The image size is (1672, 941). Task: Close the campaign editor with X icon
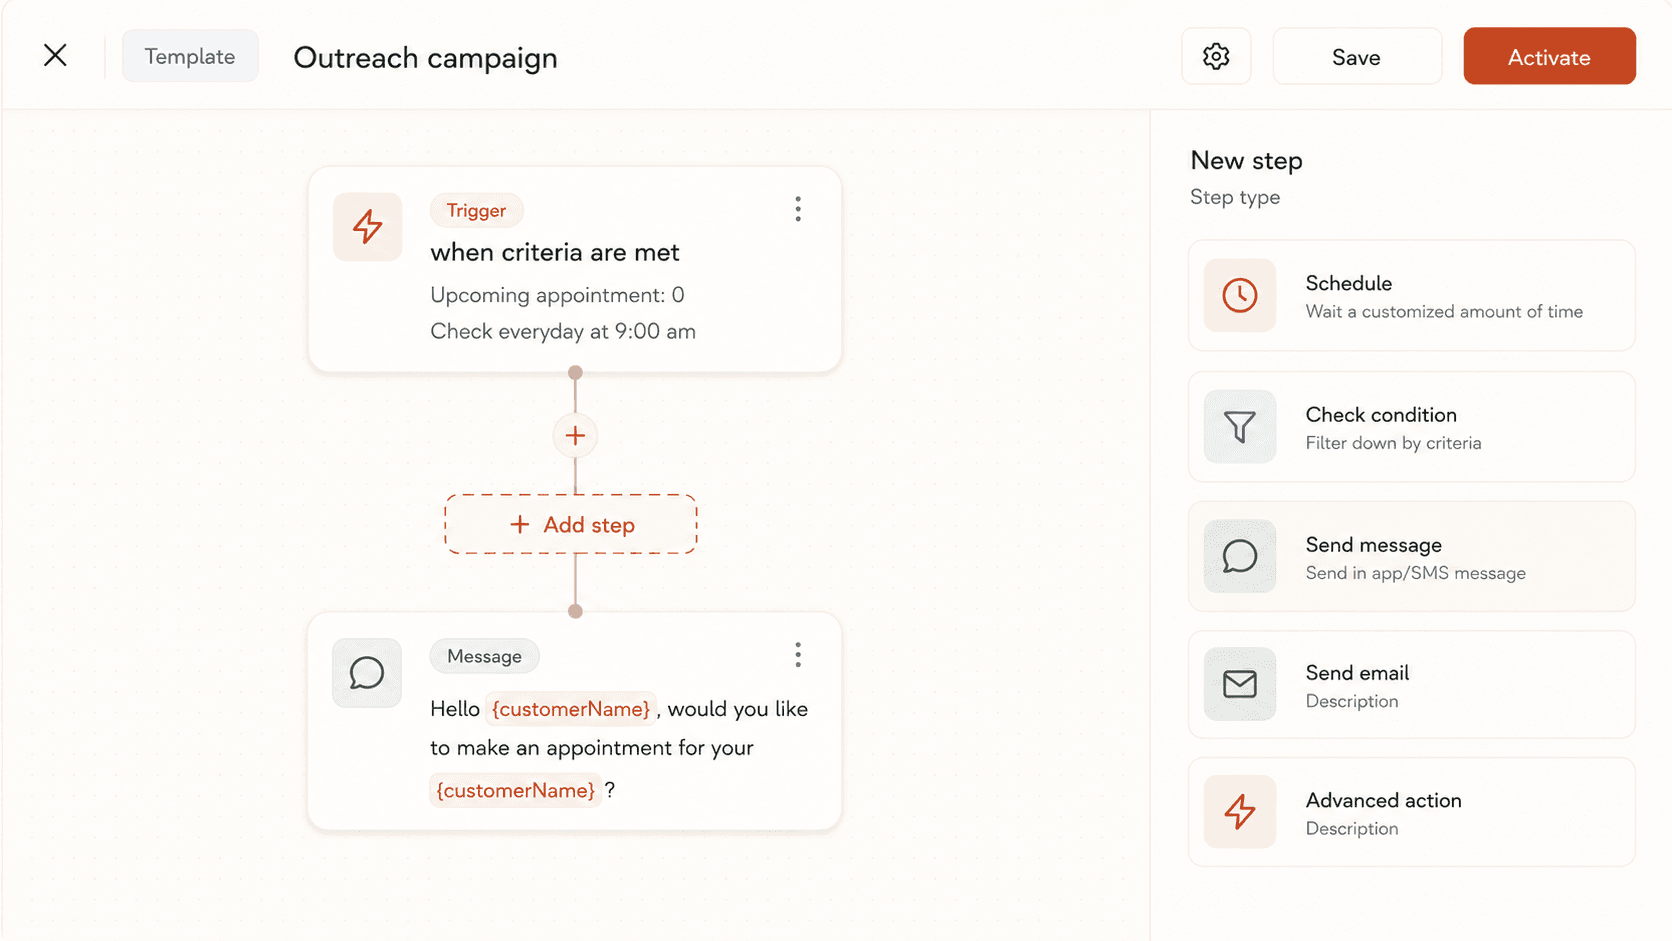pos(56,56)
